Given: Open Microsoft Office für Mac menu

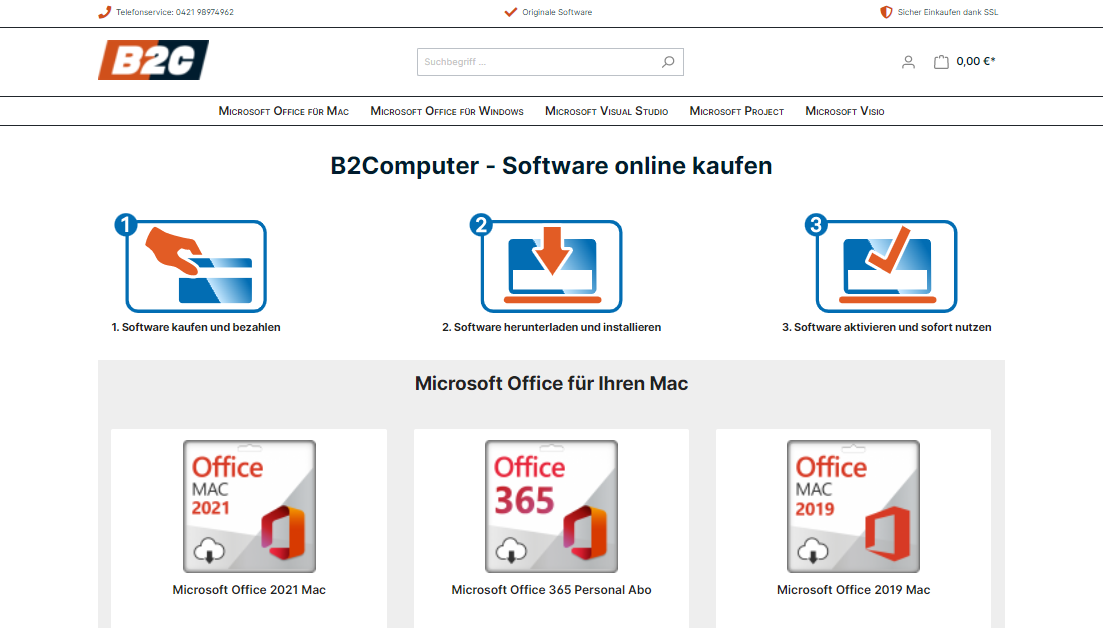Looking at the screenshot, I should point(283,111).
